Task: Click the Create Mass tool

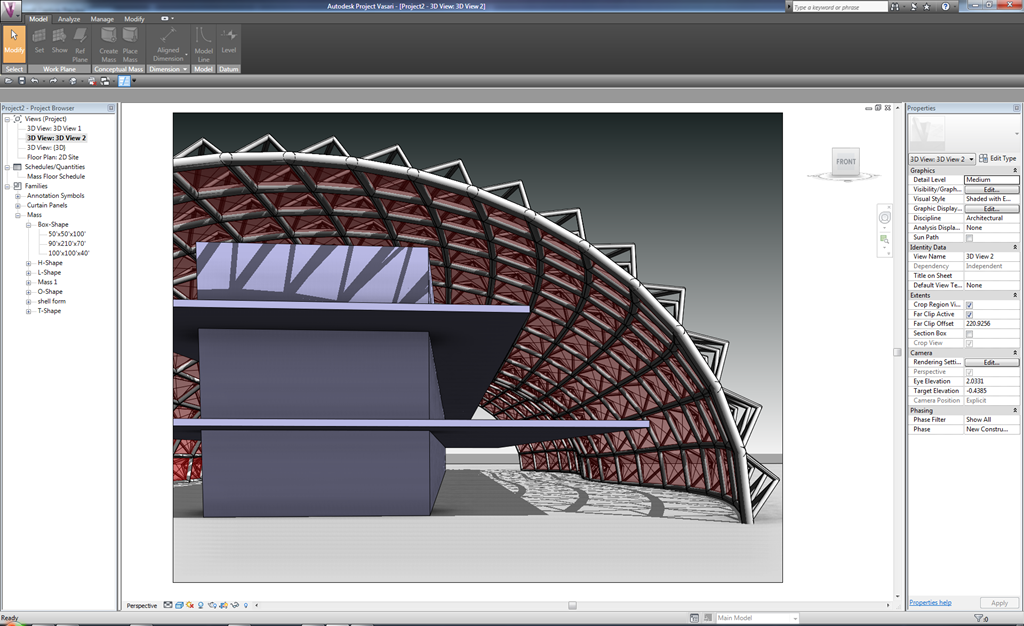Action: tap(108, 43)
